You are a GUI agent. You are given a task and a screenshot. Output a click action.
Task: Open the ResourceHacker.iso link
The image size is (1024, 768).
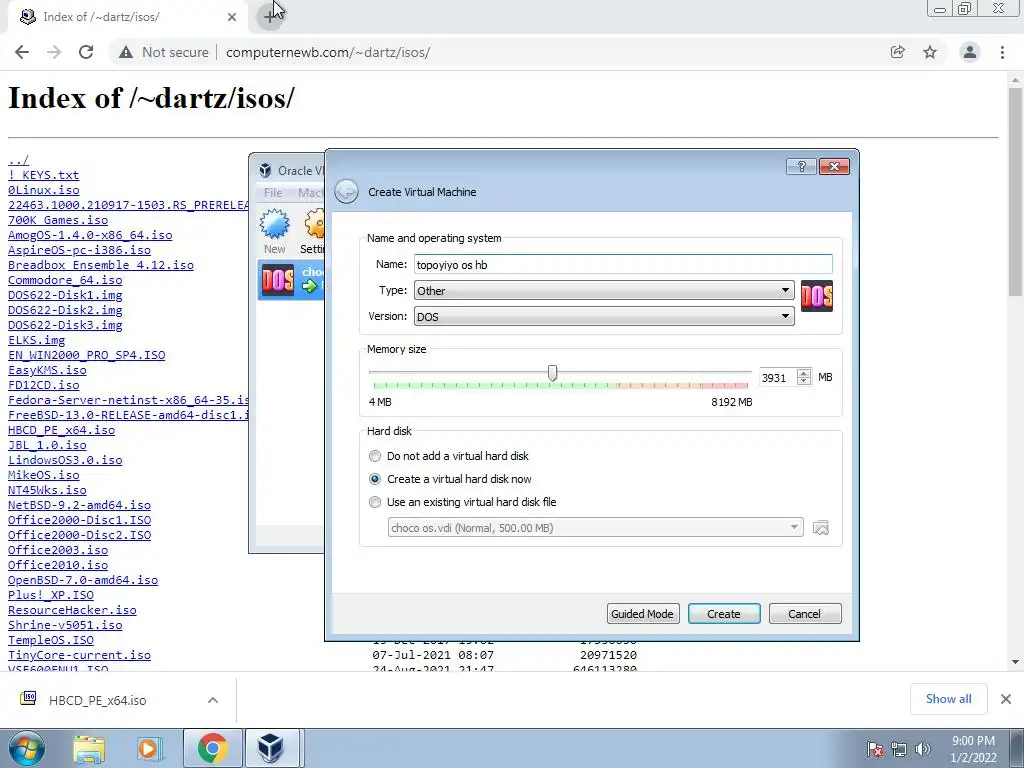click(72, 610)
